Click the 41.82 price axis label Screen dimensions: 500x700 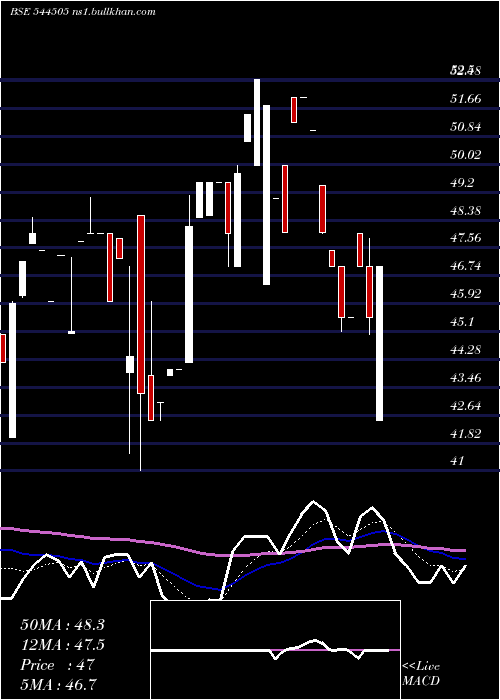point(466,433)
